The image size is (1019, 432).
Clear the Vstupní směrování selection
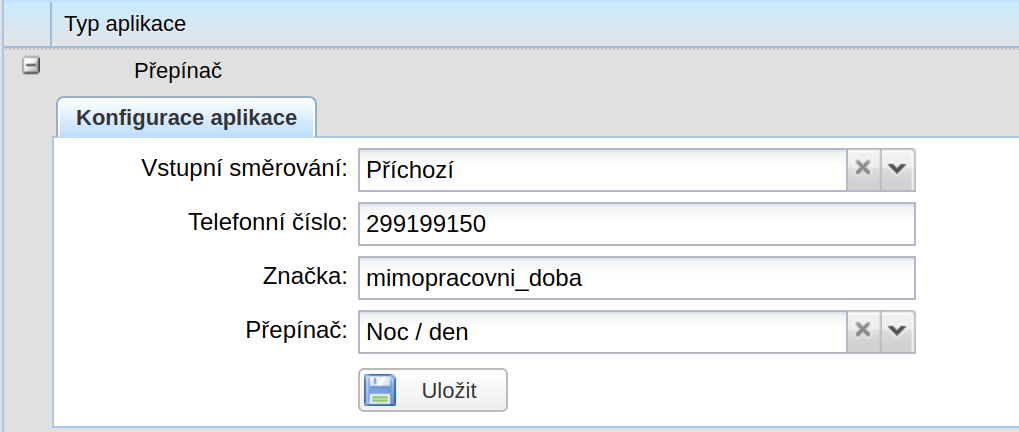point(863,170)
